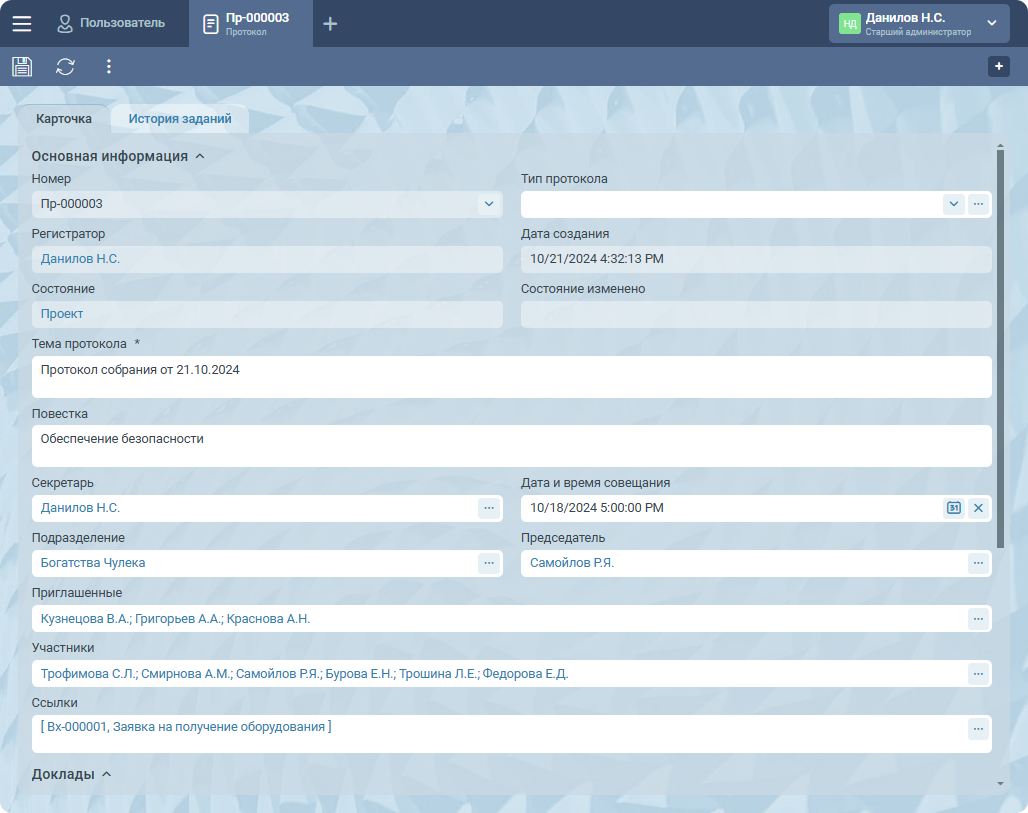This screenshot has height=813, width=1028.
Task: Open Тип протокола dropdown arrow
Action: pos(954,204)
